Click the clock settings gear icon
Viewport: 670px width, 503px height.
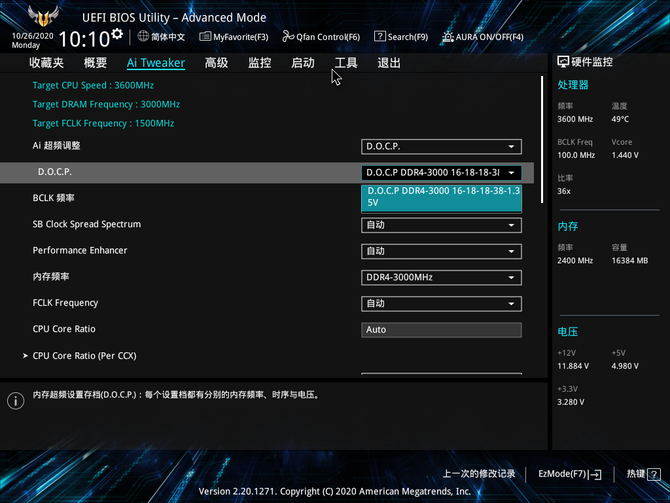coord(117,34)
